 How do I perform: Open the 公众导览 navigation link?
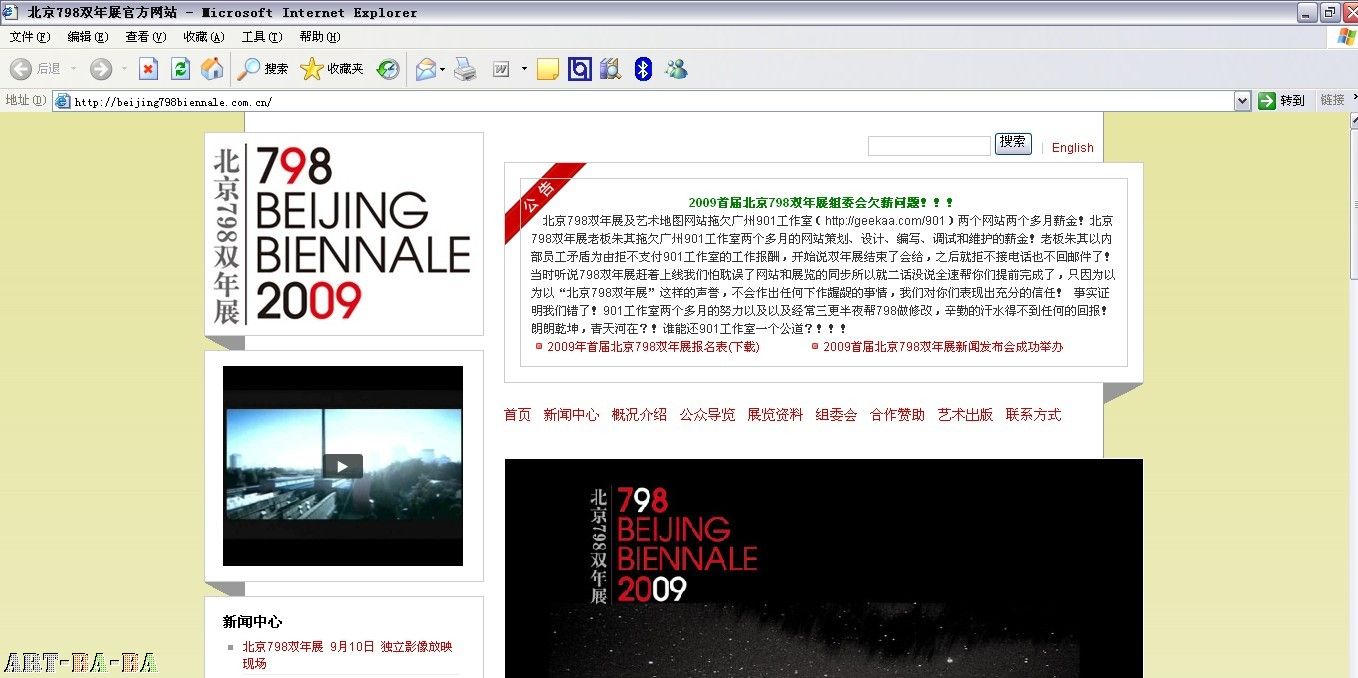tap(707, 415)
